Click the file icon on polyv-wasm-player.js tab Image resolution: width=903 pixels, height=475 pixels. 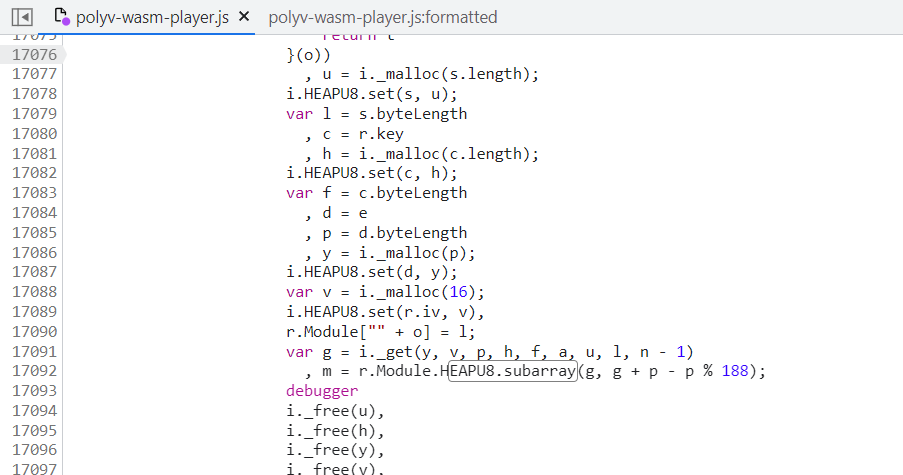62,17
